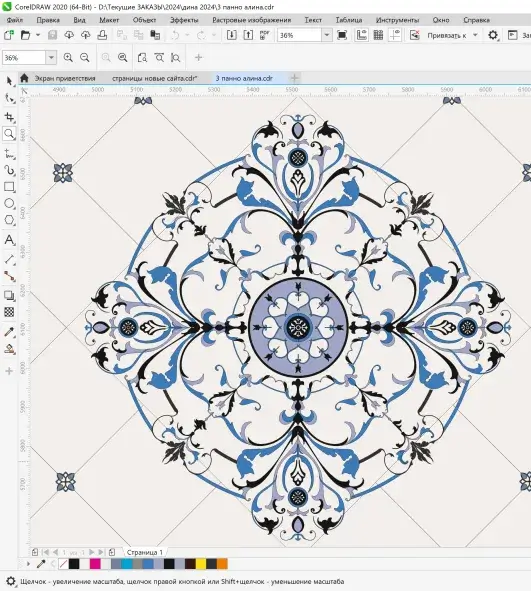Toggle the full-screen preview button

click(x=342, y=35)
